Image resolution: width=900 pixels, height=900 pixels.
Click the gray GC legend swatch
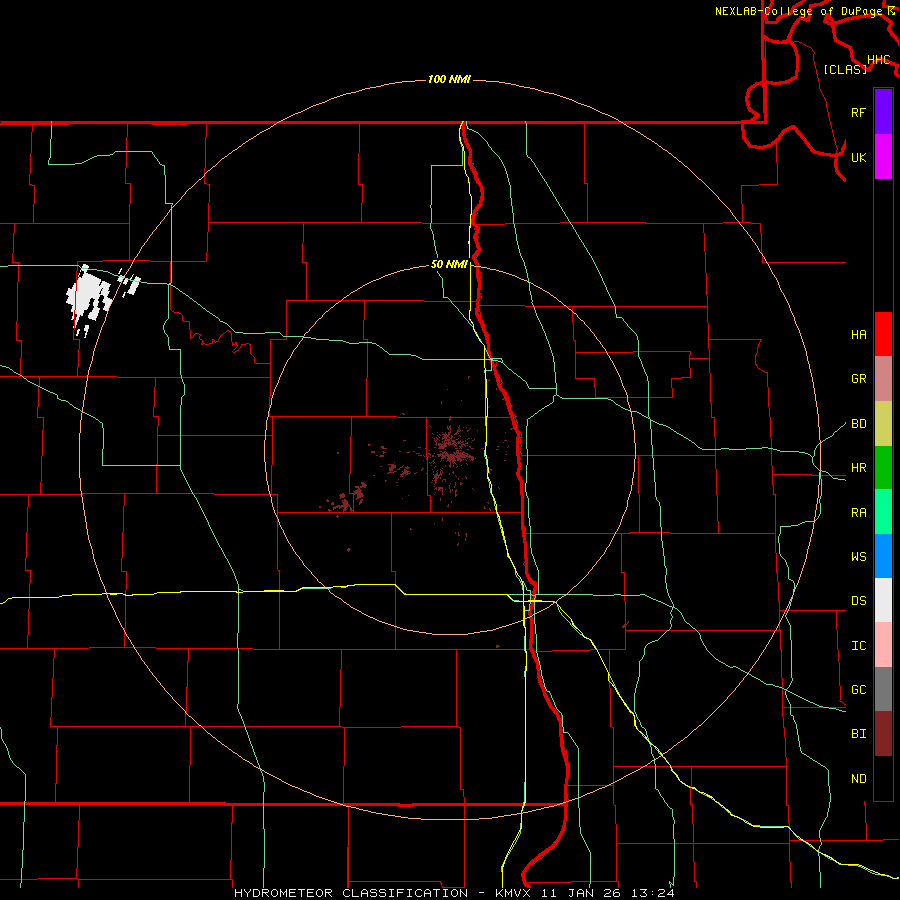click(x=883, y=689)
